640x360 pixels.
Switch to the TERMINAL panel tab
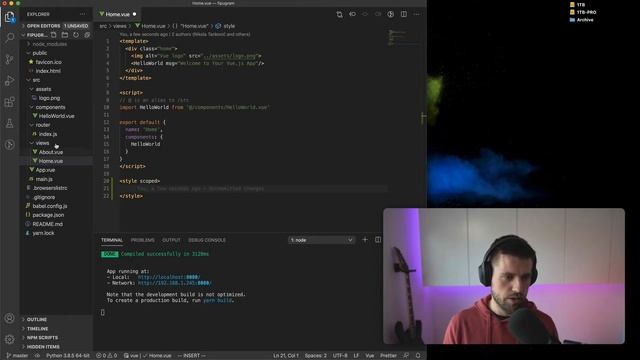[112, 240]
